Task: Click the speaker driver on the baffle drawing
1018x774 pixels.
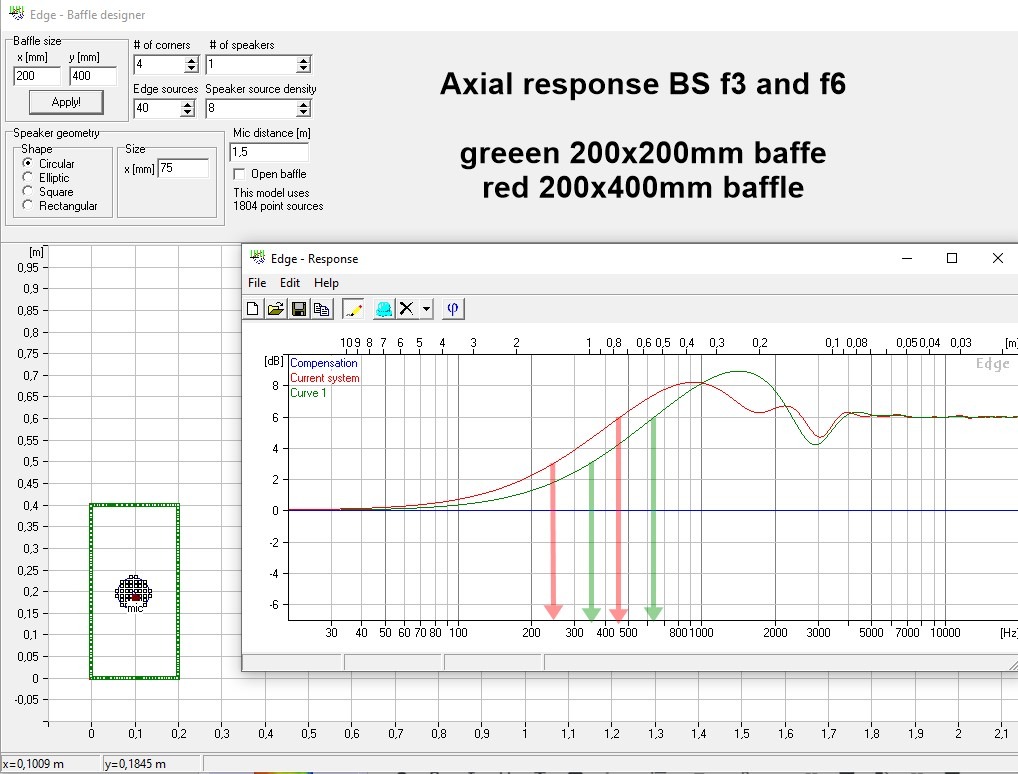Action: (x=134, y=592)
